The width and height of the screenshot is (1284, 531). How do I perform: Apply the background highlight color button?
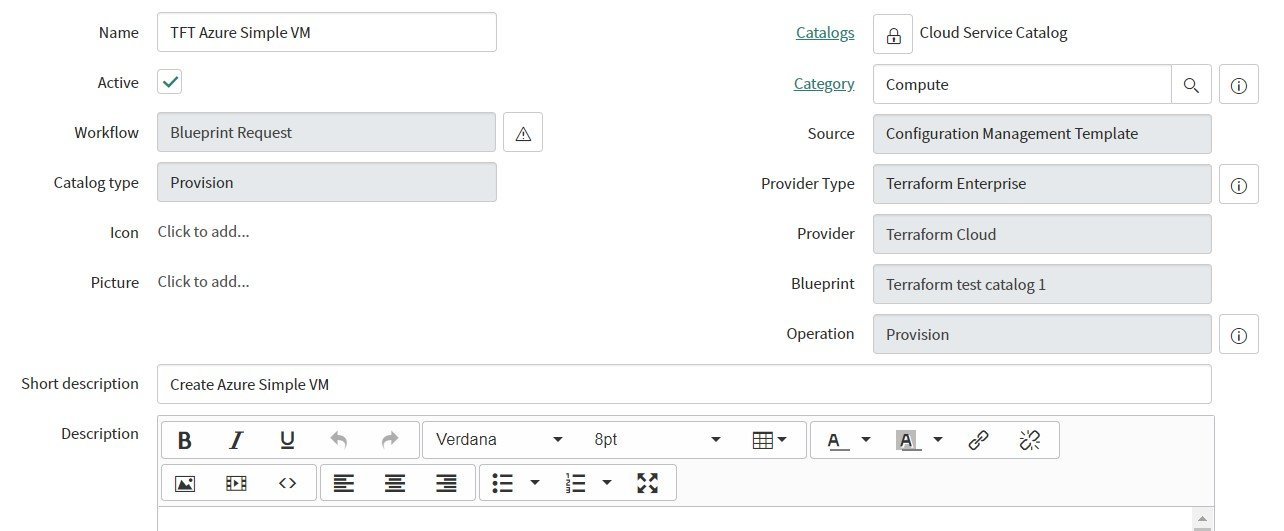[908, 440]
